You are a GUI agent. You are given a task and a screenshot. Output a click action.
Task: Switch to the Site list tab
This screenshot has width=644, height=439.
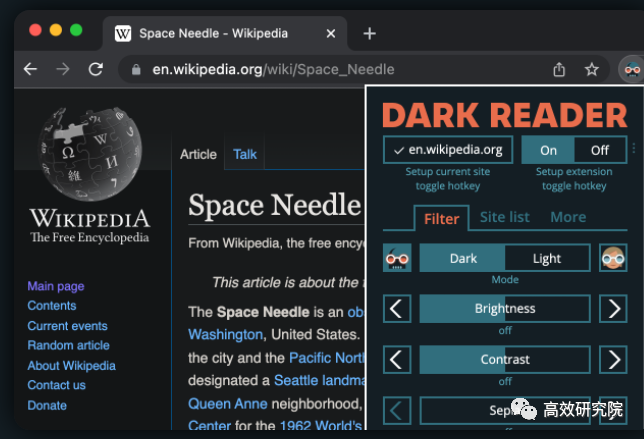point(504,217)
